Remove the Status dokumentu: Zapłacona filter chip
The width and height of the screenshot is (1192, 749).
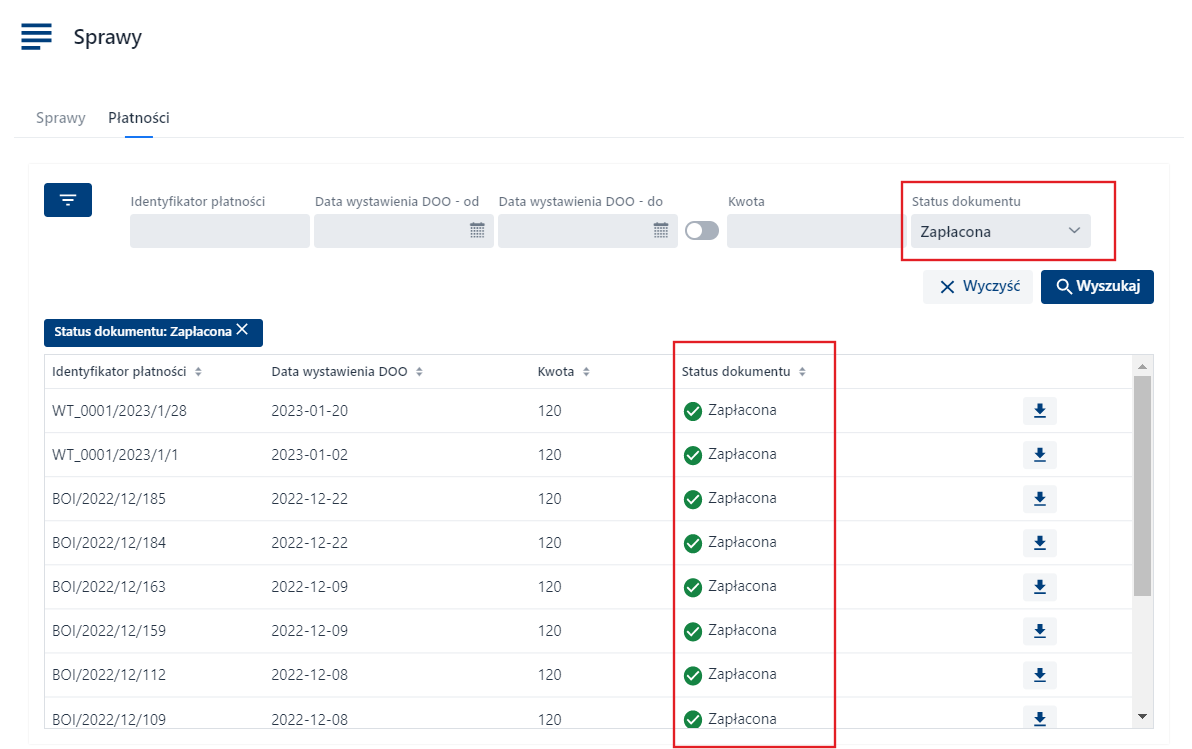pyautogui.click(x=242, y=330)
